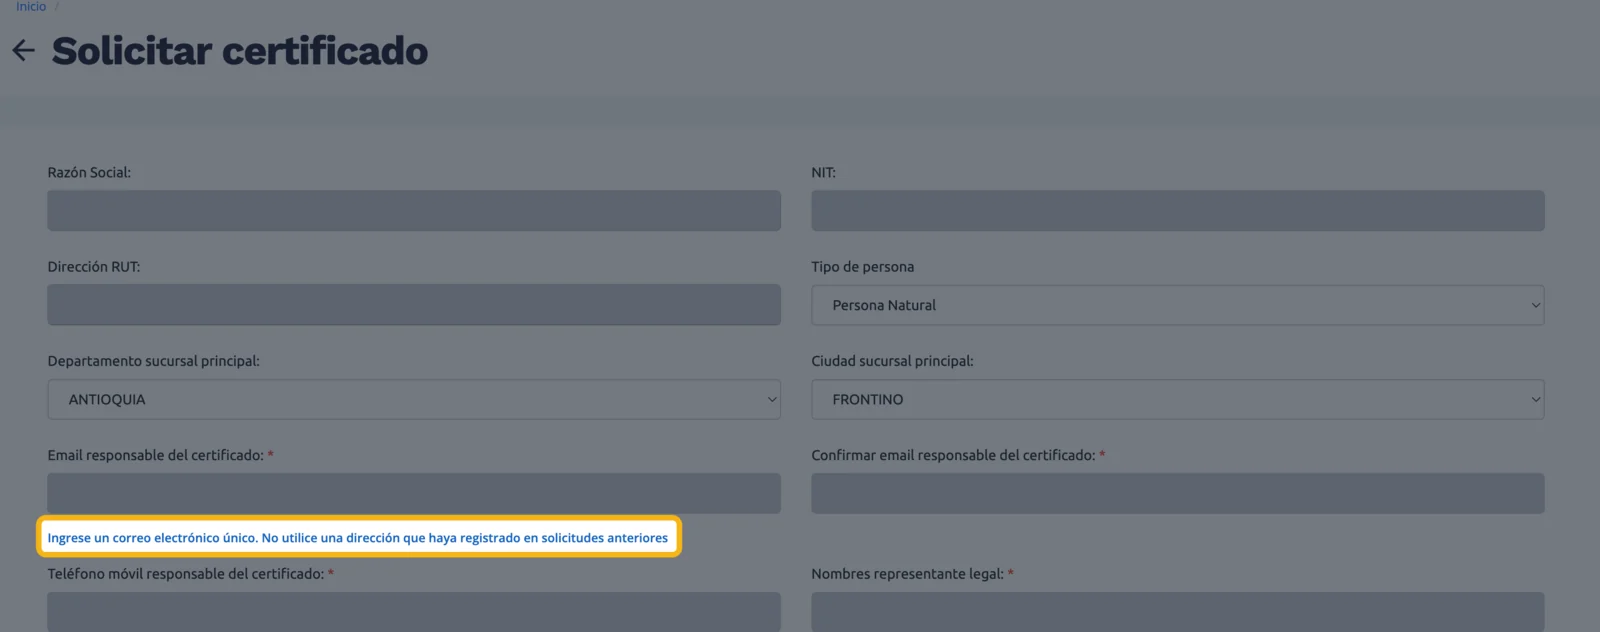
Task: Click the Dirección RUT input field
Action: coord(414,305)
